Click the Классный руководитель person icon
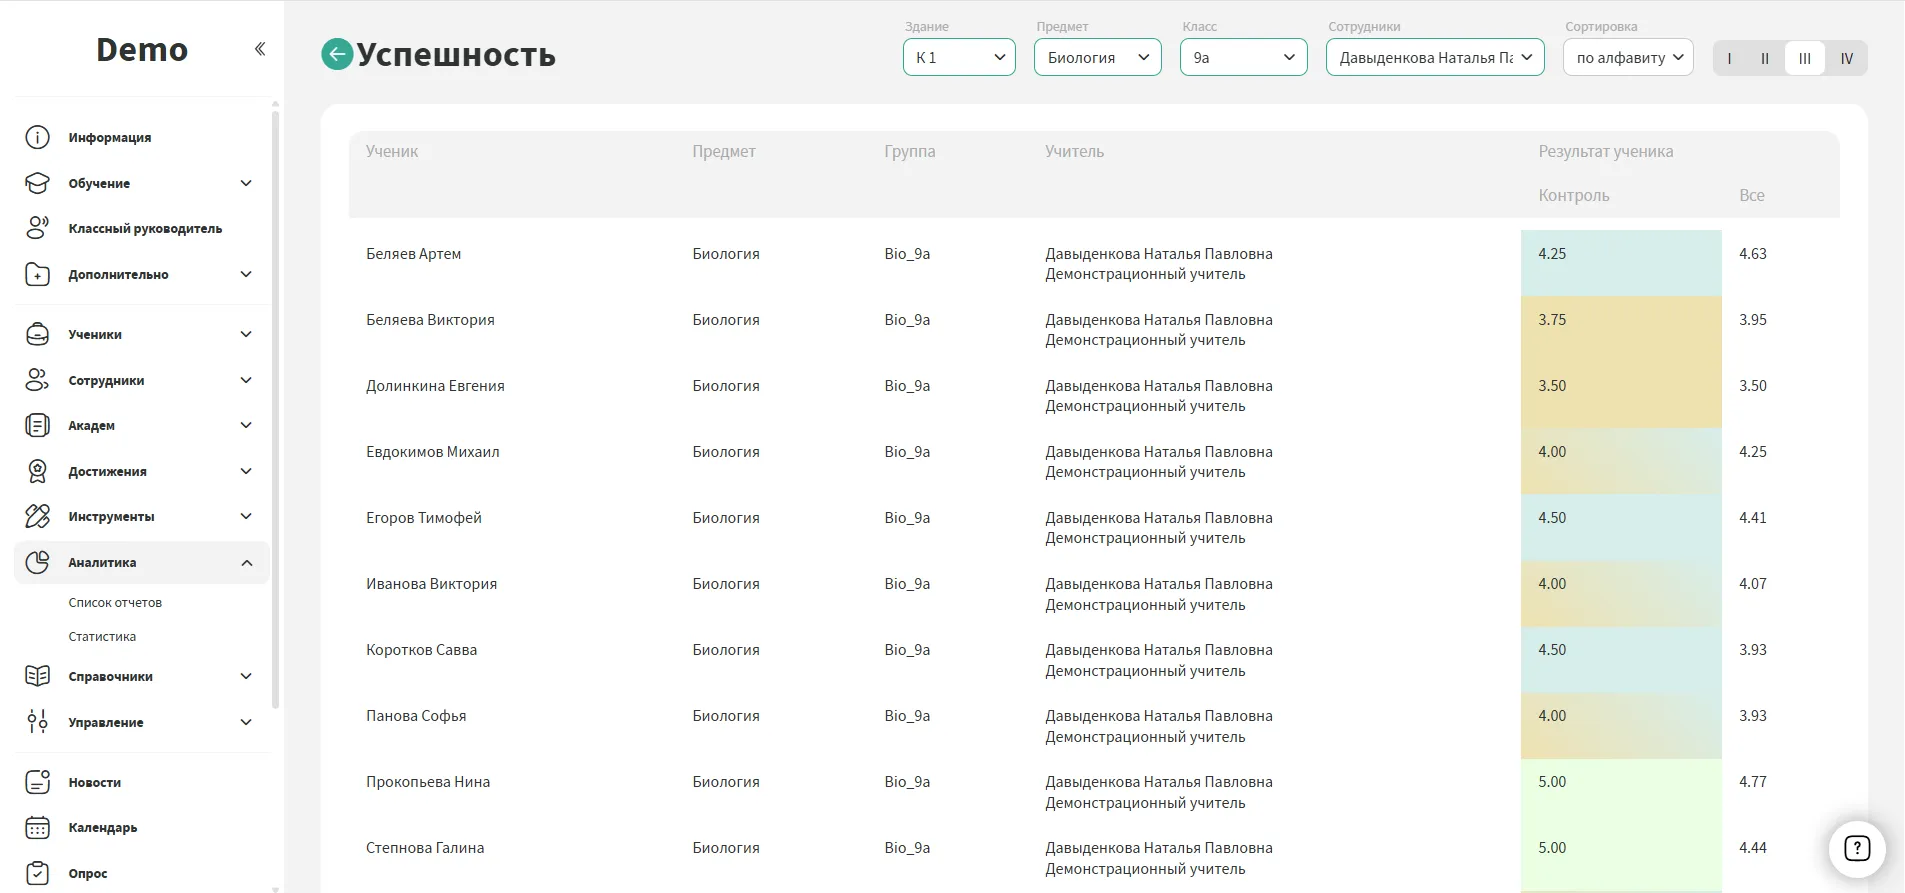1905x893 pixels. [x=37, y=228]
